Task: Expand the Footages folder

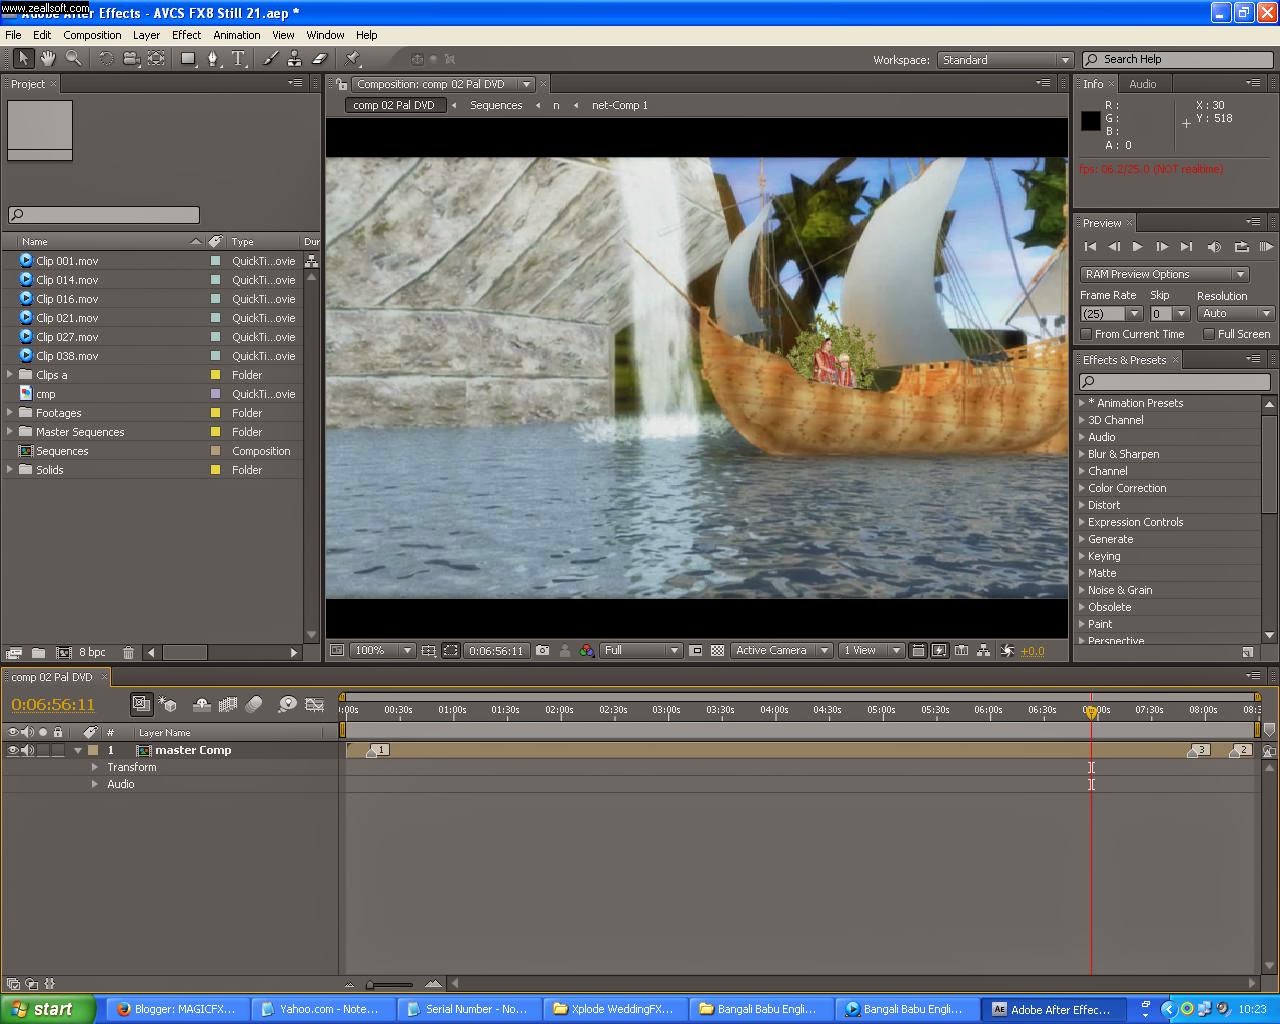Action: [10, 413]
